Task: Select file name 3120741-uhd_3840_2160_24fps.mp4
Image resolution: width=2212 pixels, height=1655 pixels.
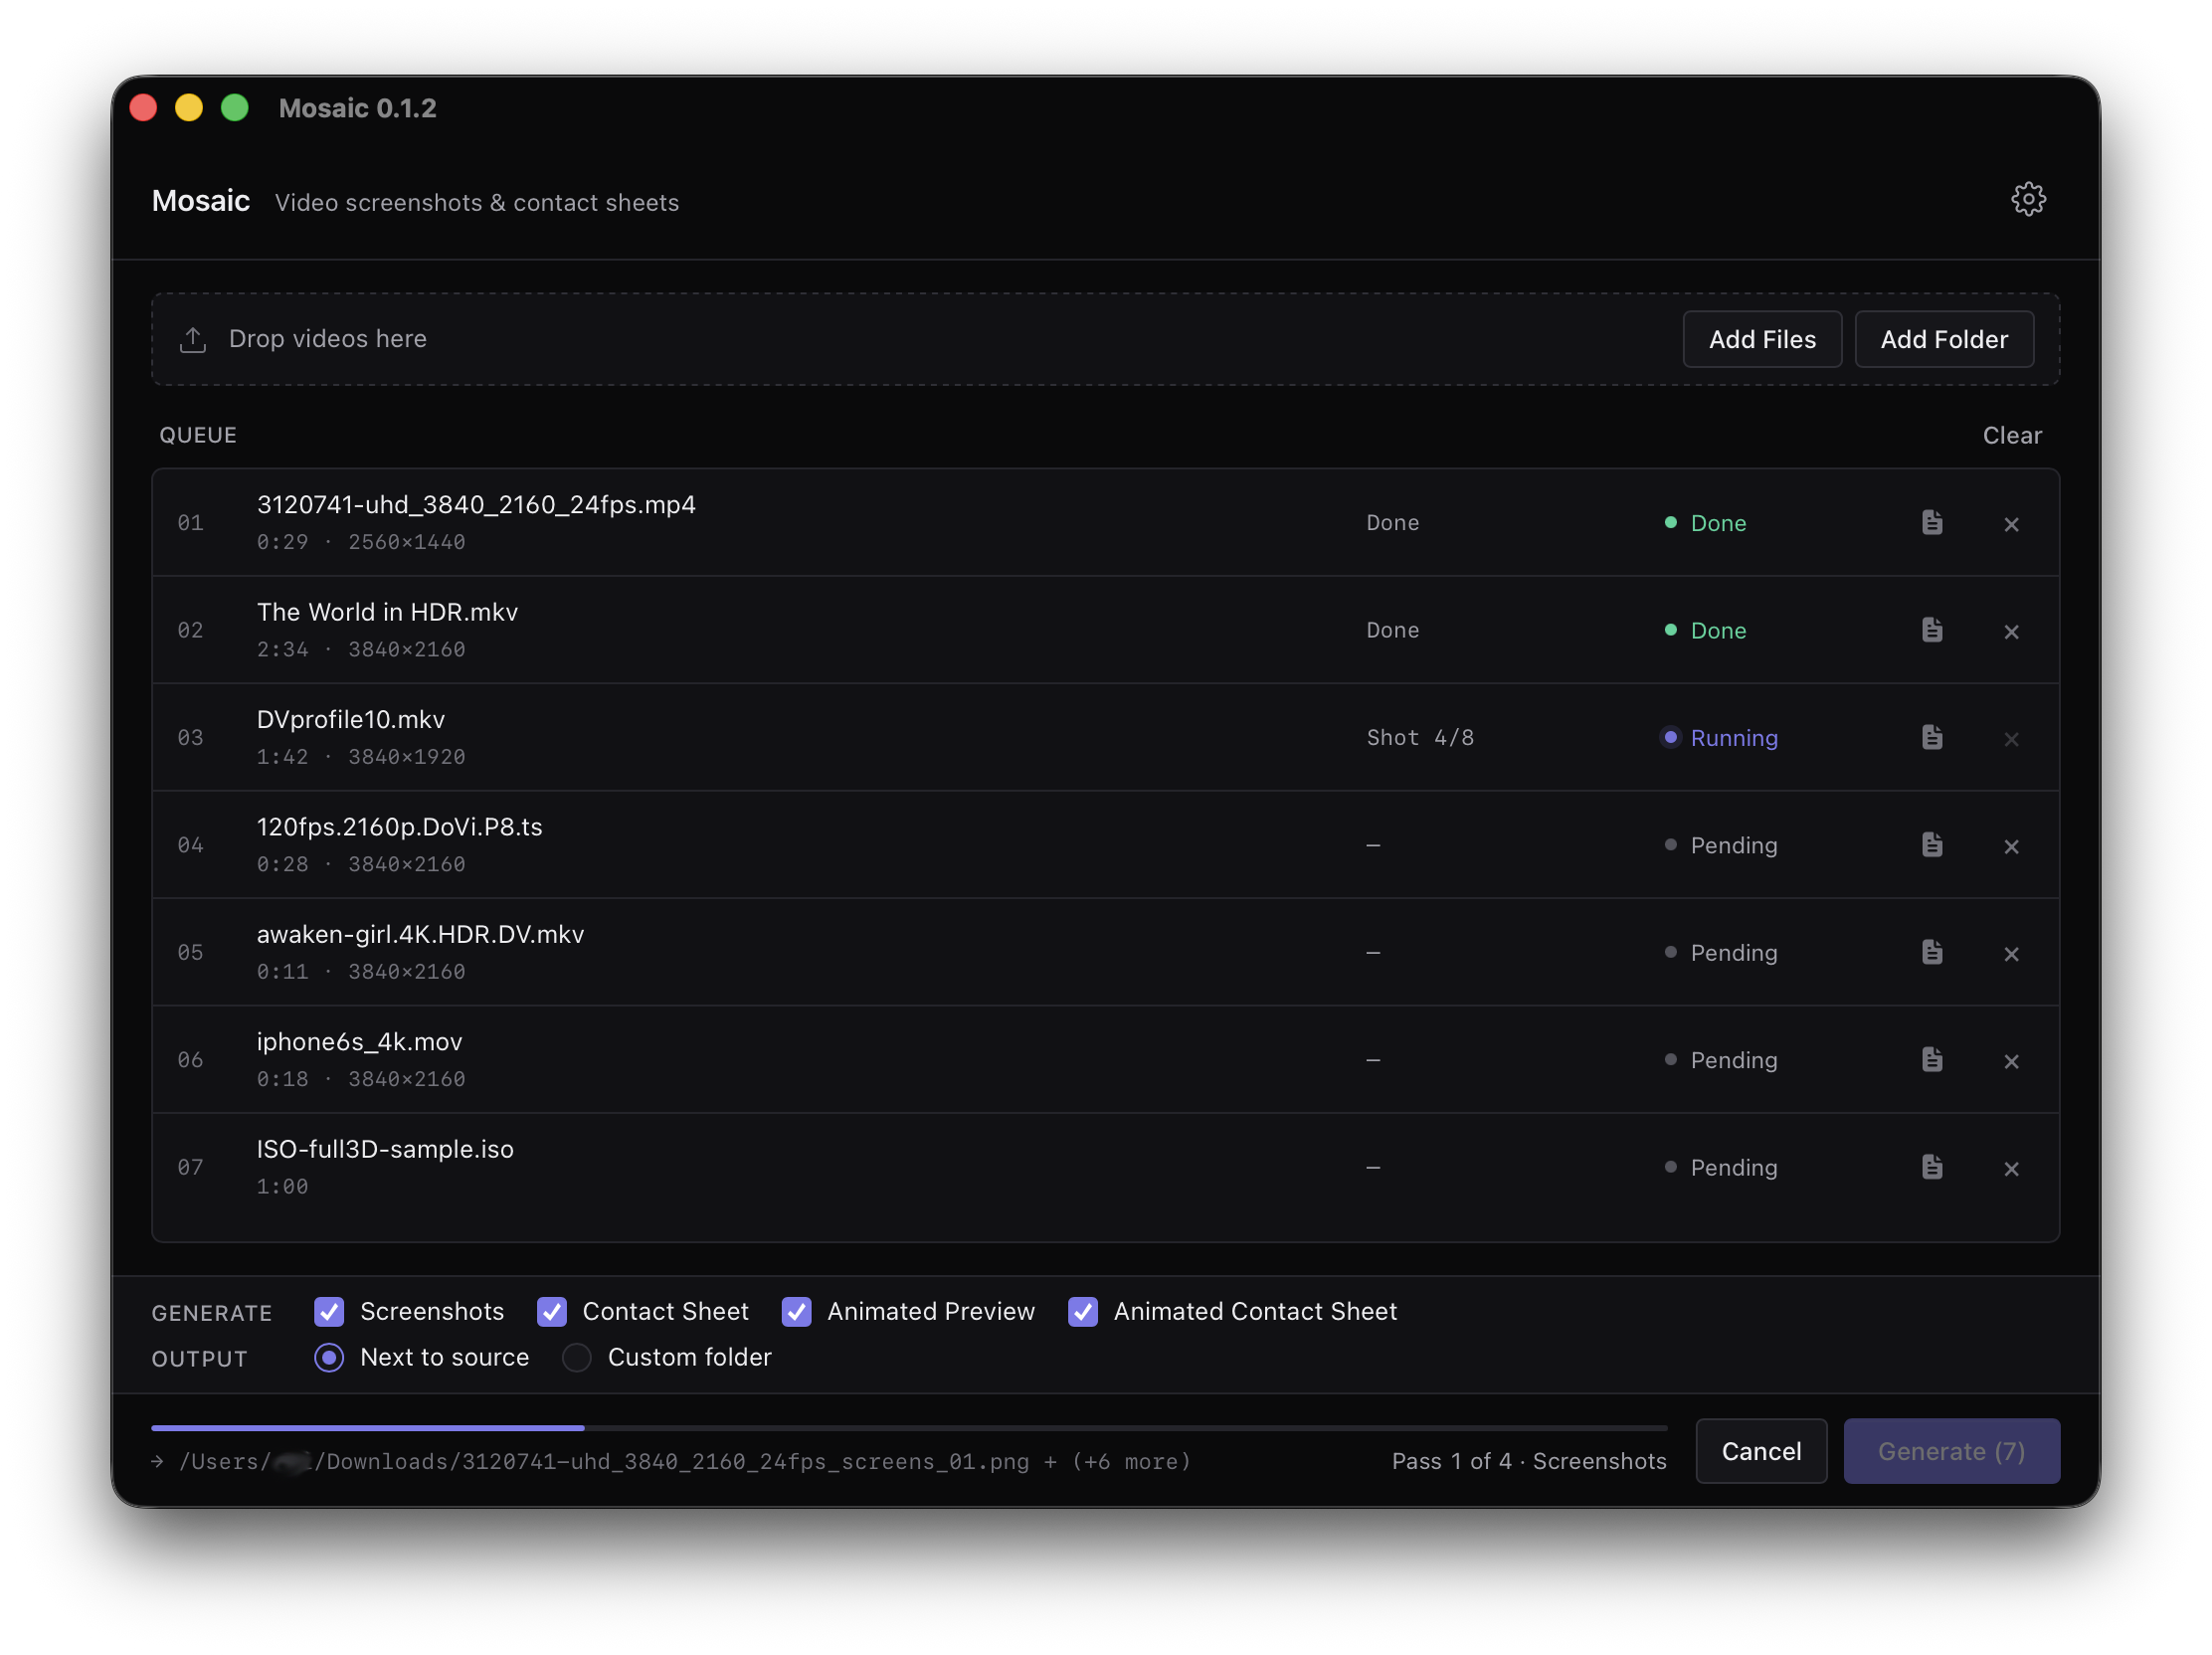Action: 476,504
